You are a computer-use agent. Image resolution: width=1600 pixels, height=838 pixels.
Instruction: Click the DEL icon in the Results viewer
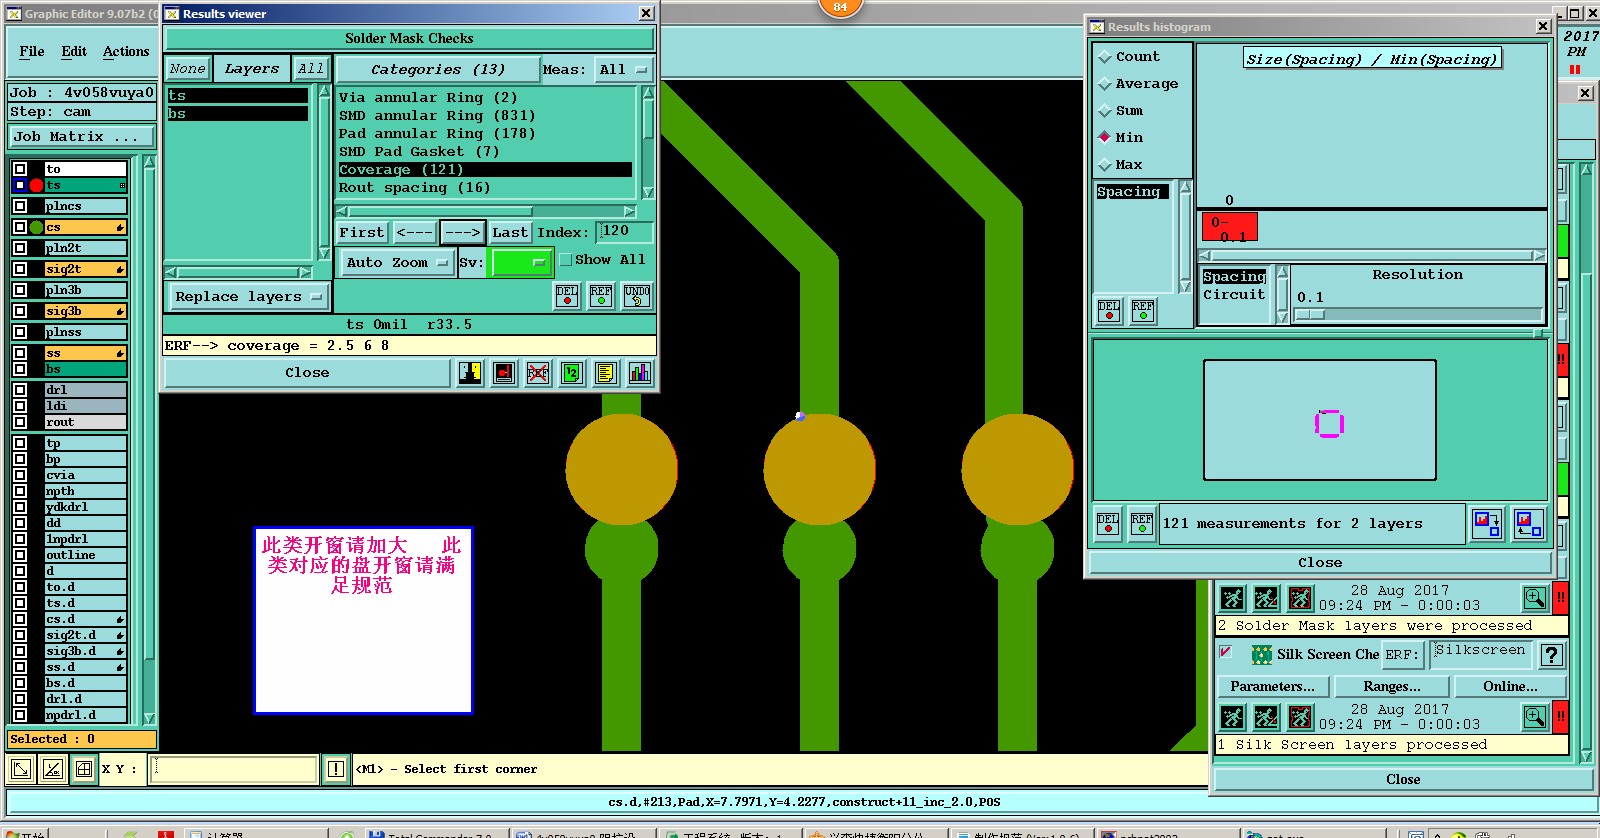click(567, 296)
